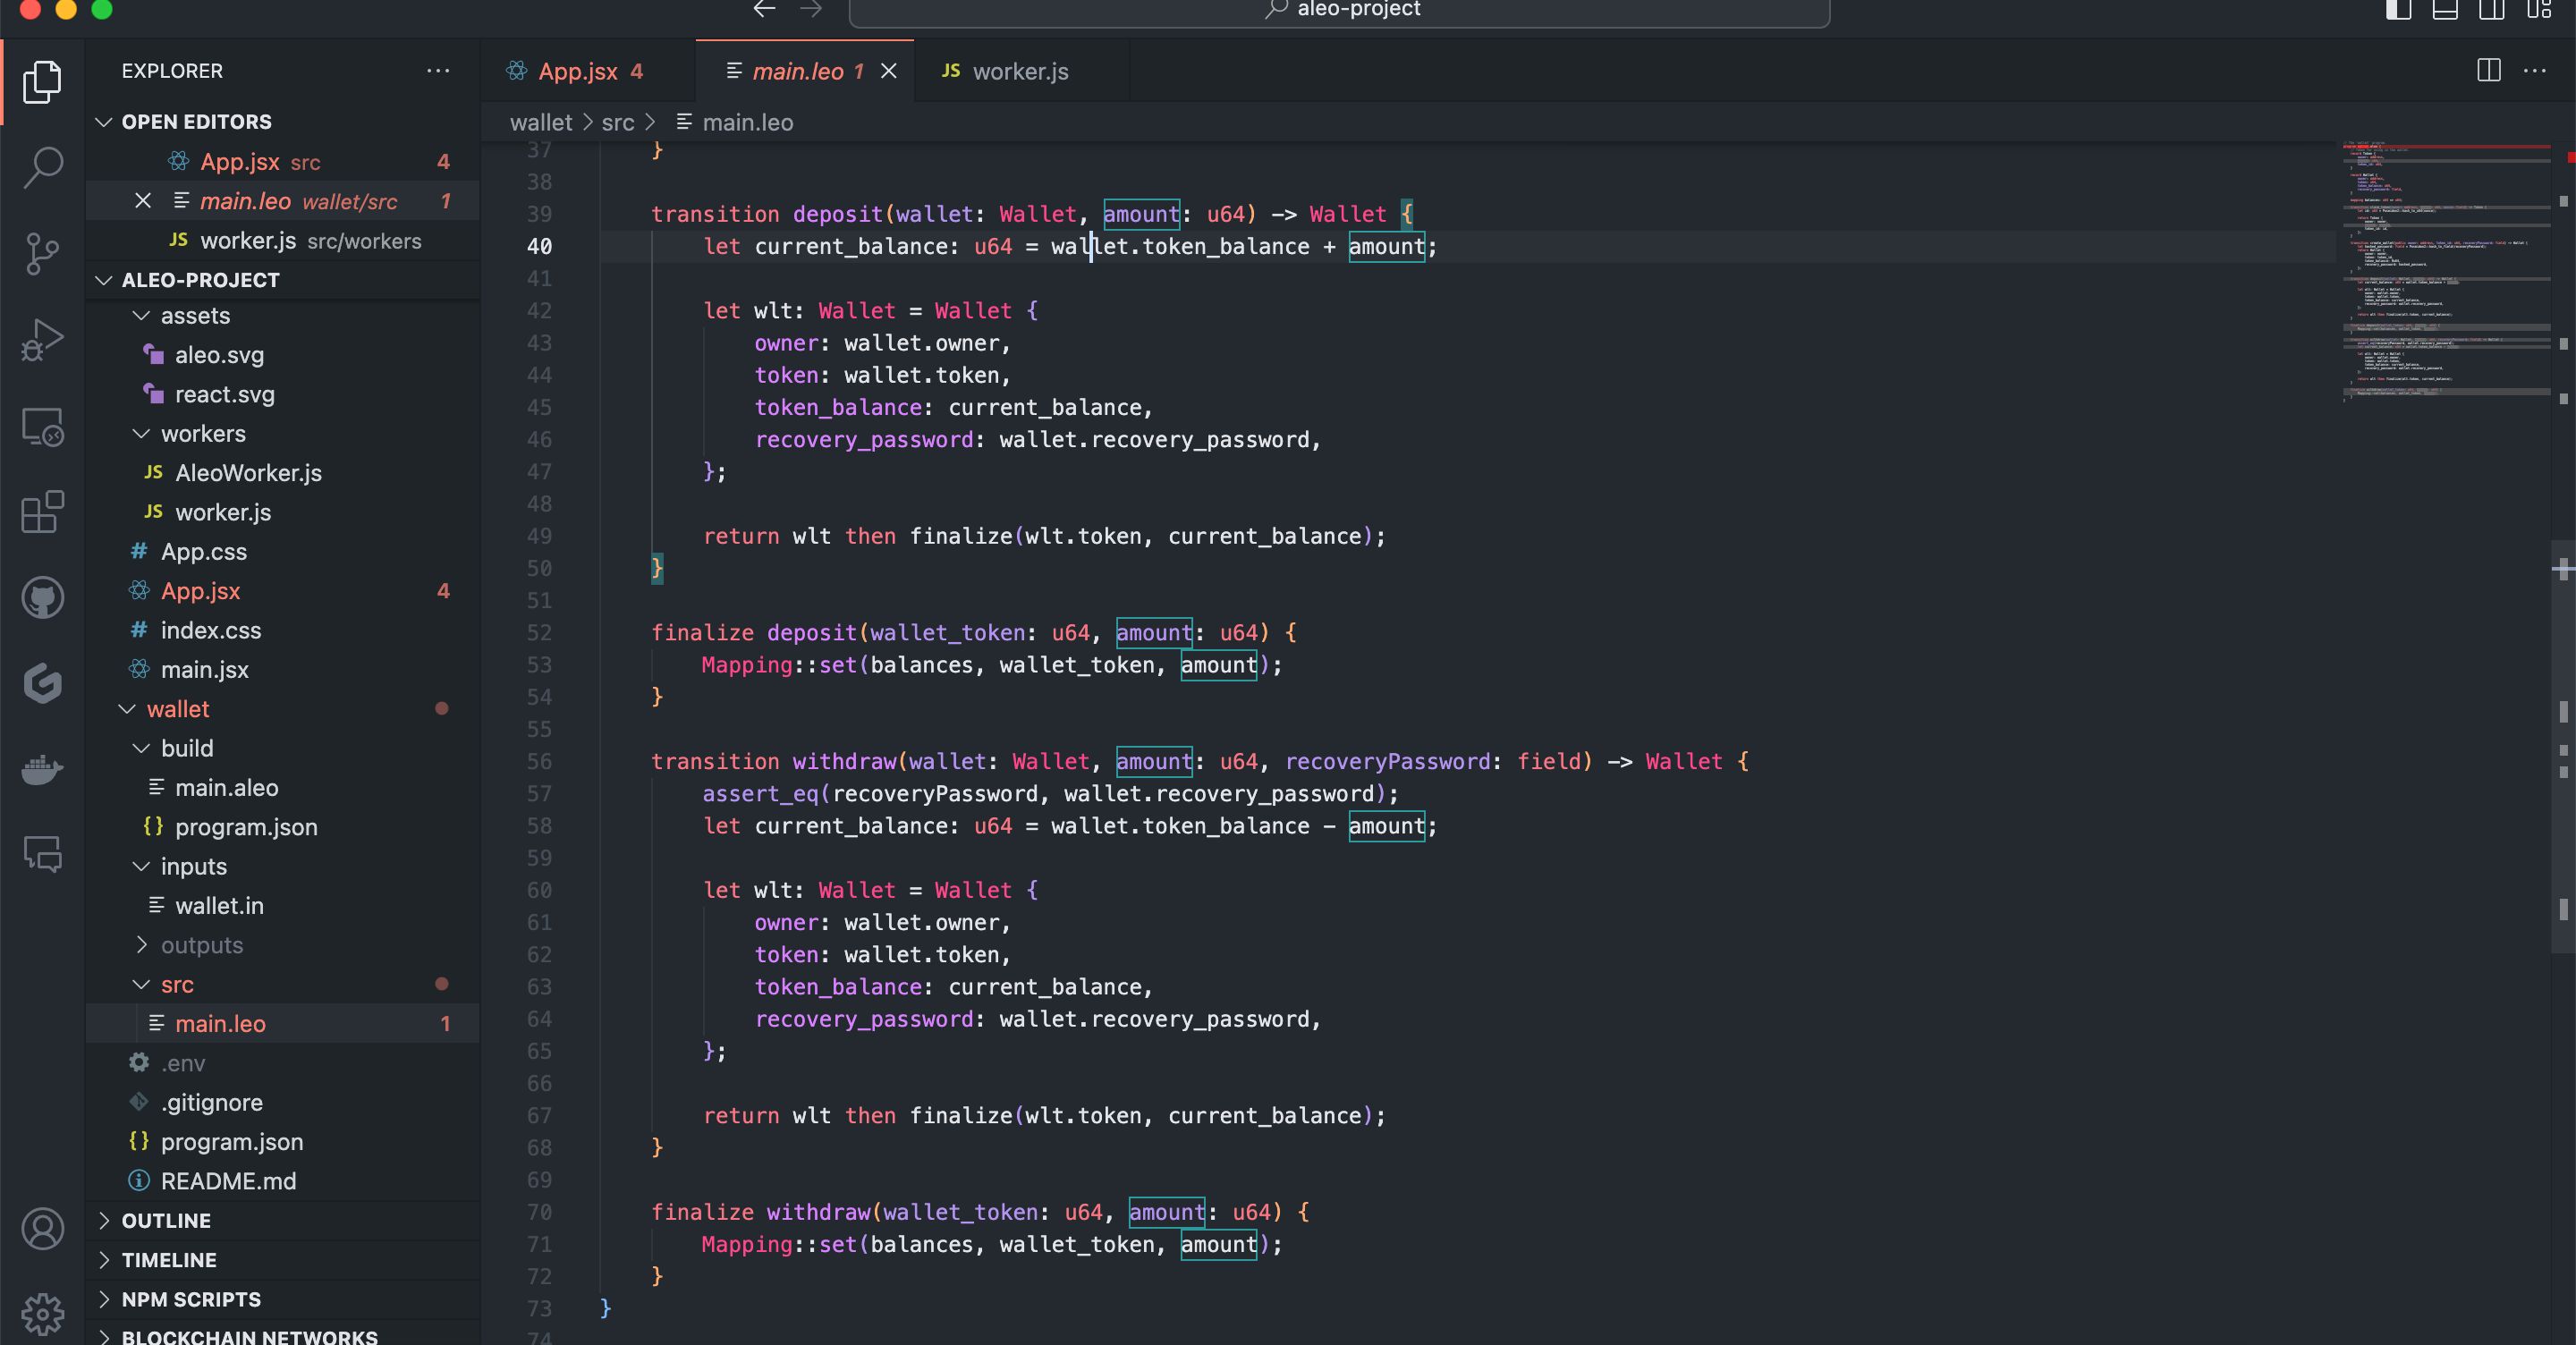Screen dimensions: 2576x1345
Task: Open wallet.in file
Action: (283, 906)
